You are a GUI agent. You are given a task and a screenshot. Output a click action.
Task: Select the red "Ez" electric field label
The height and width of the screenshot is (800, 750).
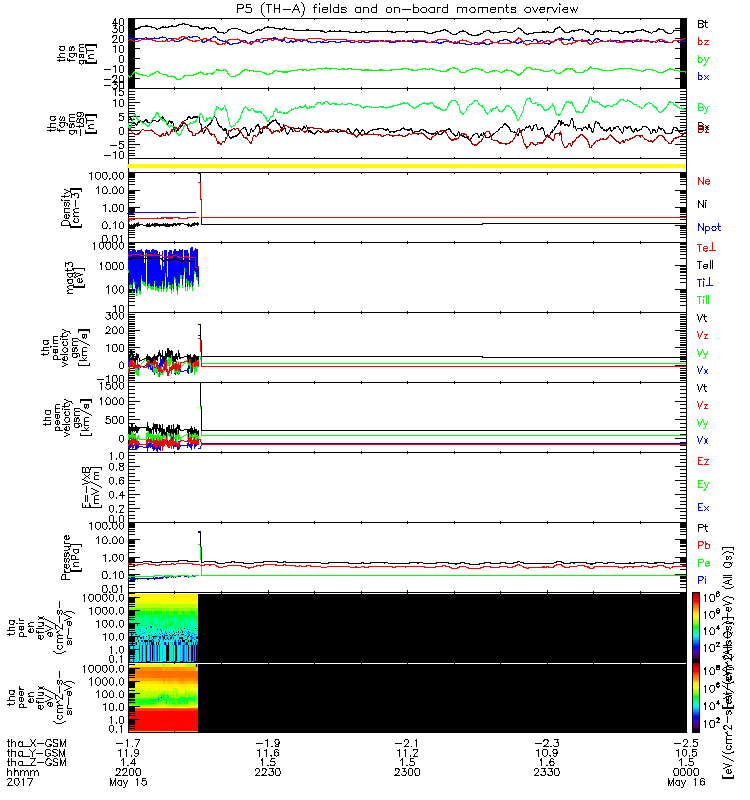click(x=703, y=461)
